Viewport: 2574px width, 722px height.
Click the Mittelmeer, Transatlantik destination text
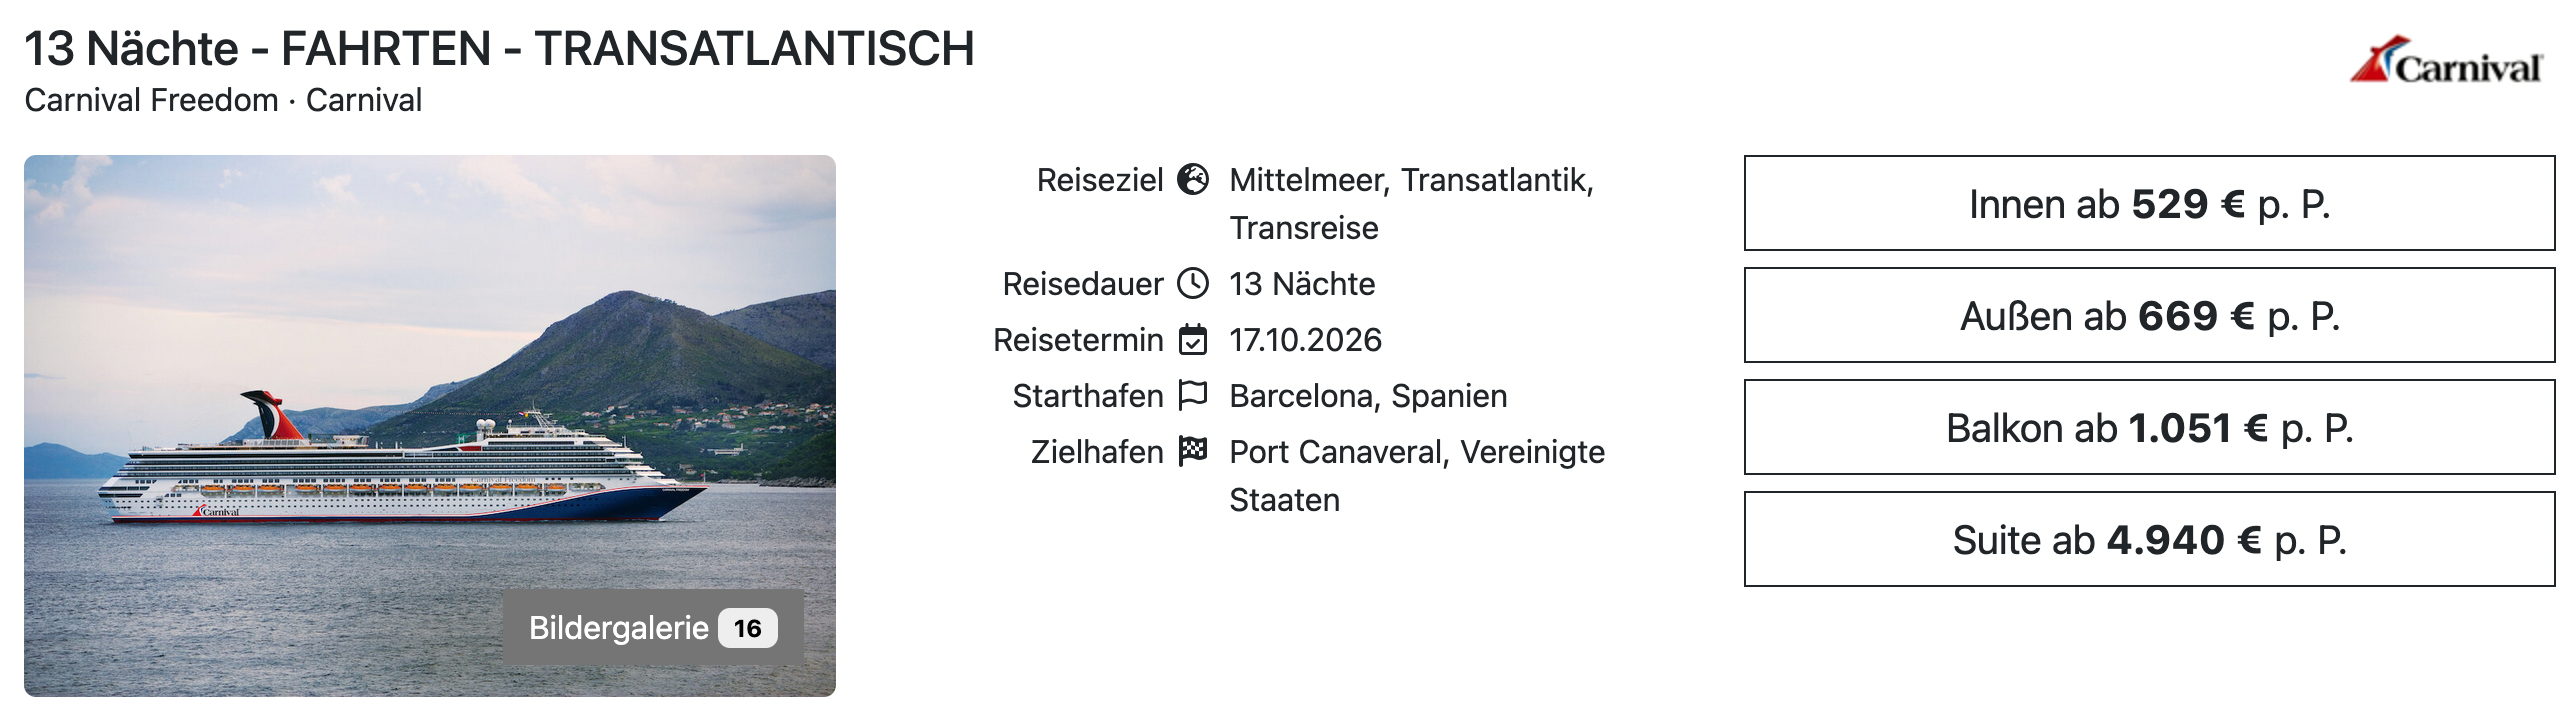click(1411, 181)
